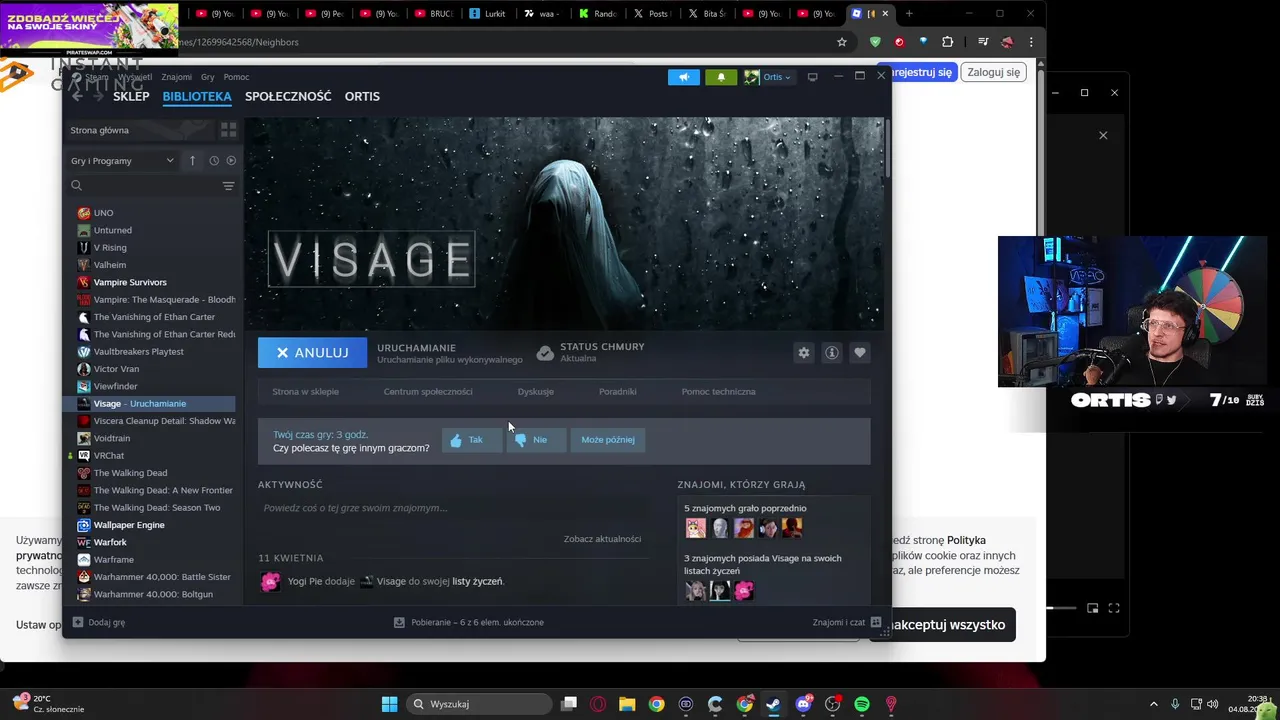Open Spotify from the taskbar

click(862, 704)
